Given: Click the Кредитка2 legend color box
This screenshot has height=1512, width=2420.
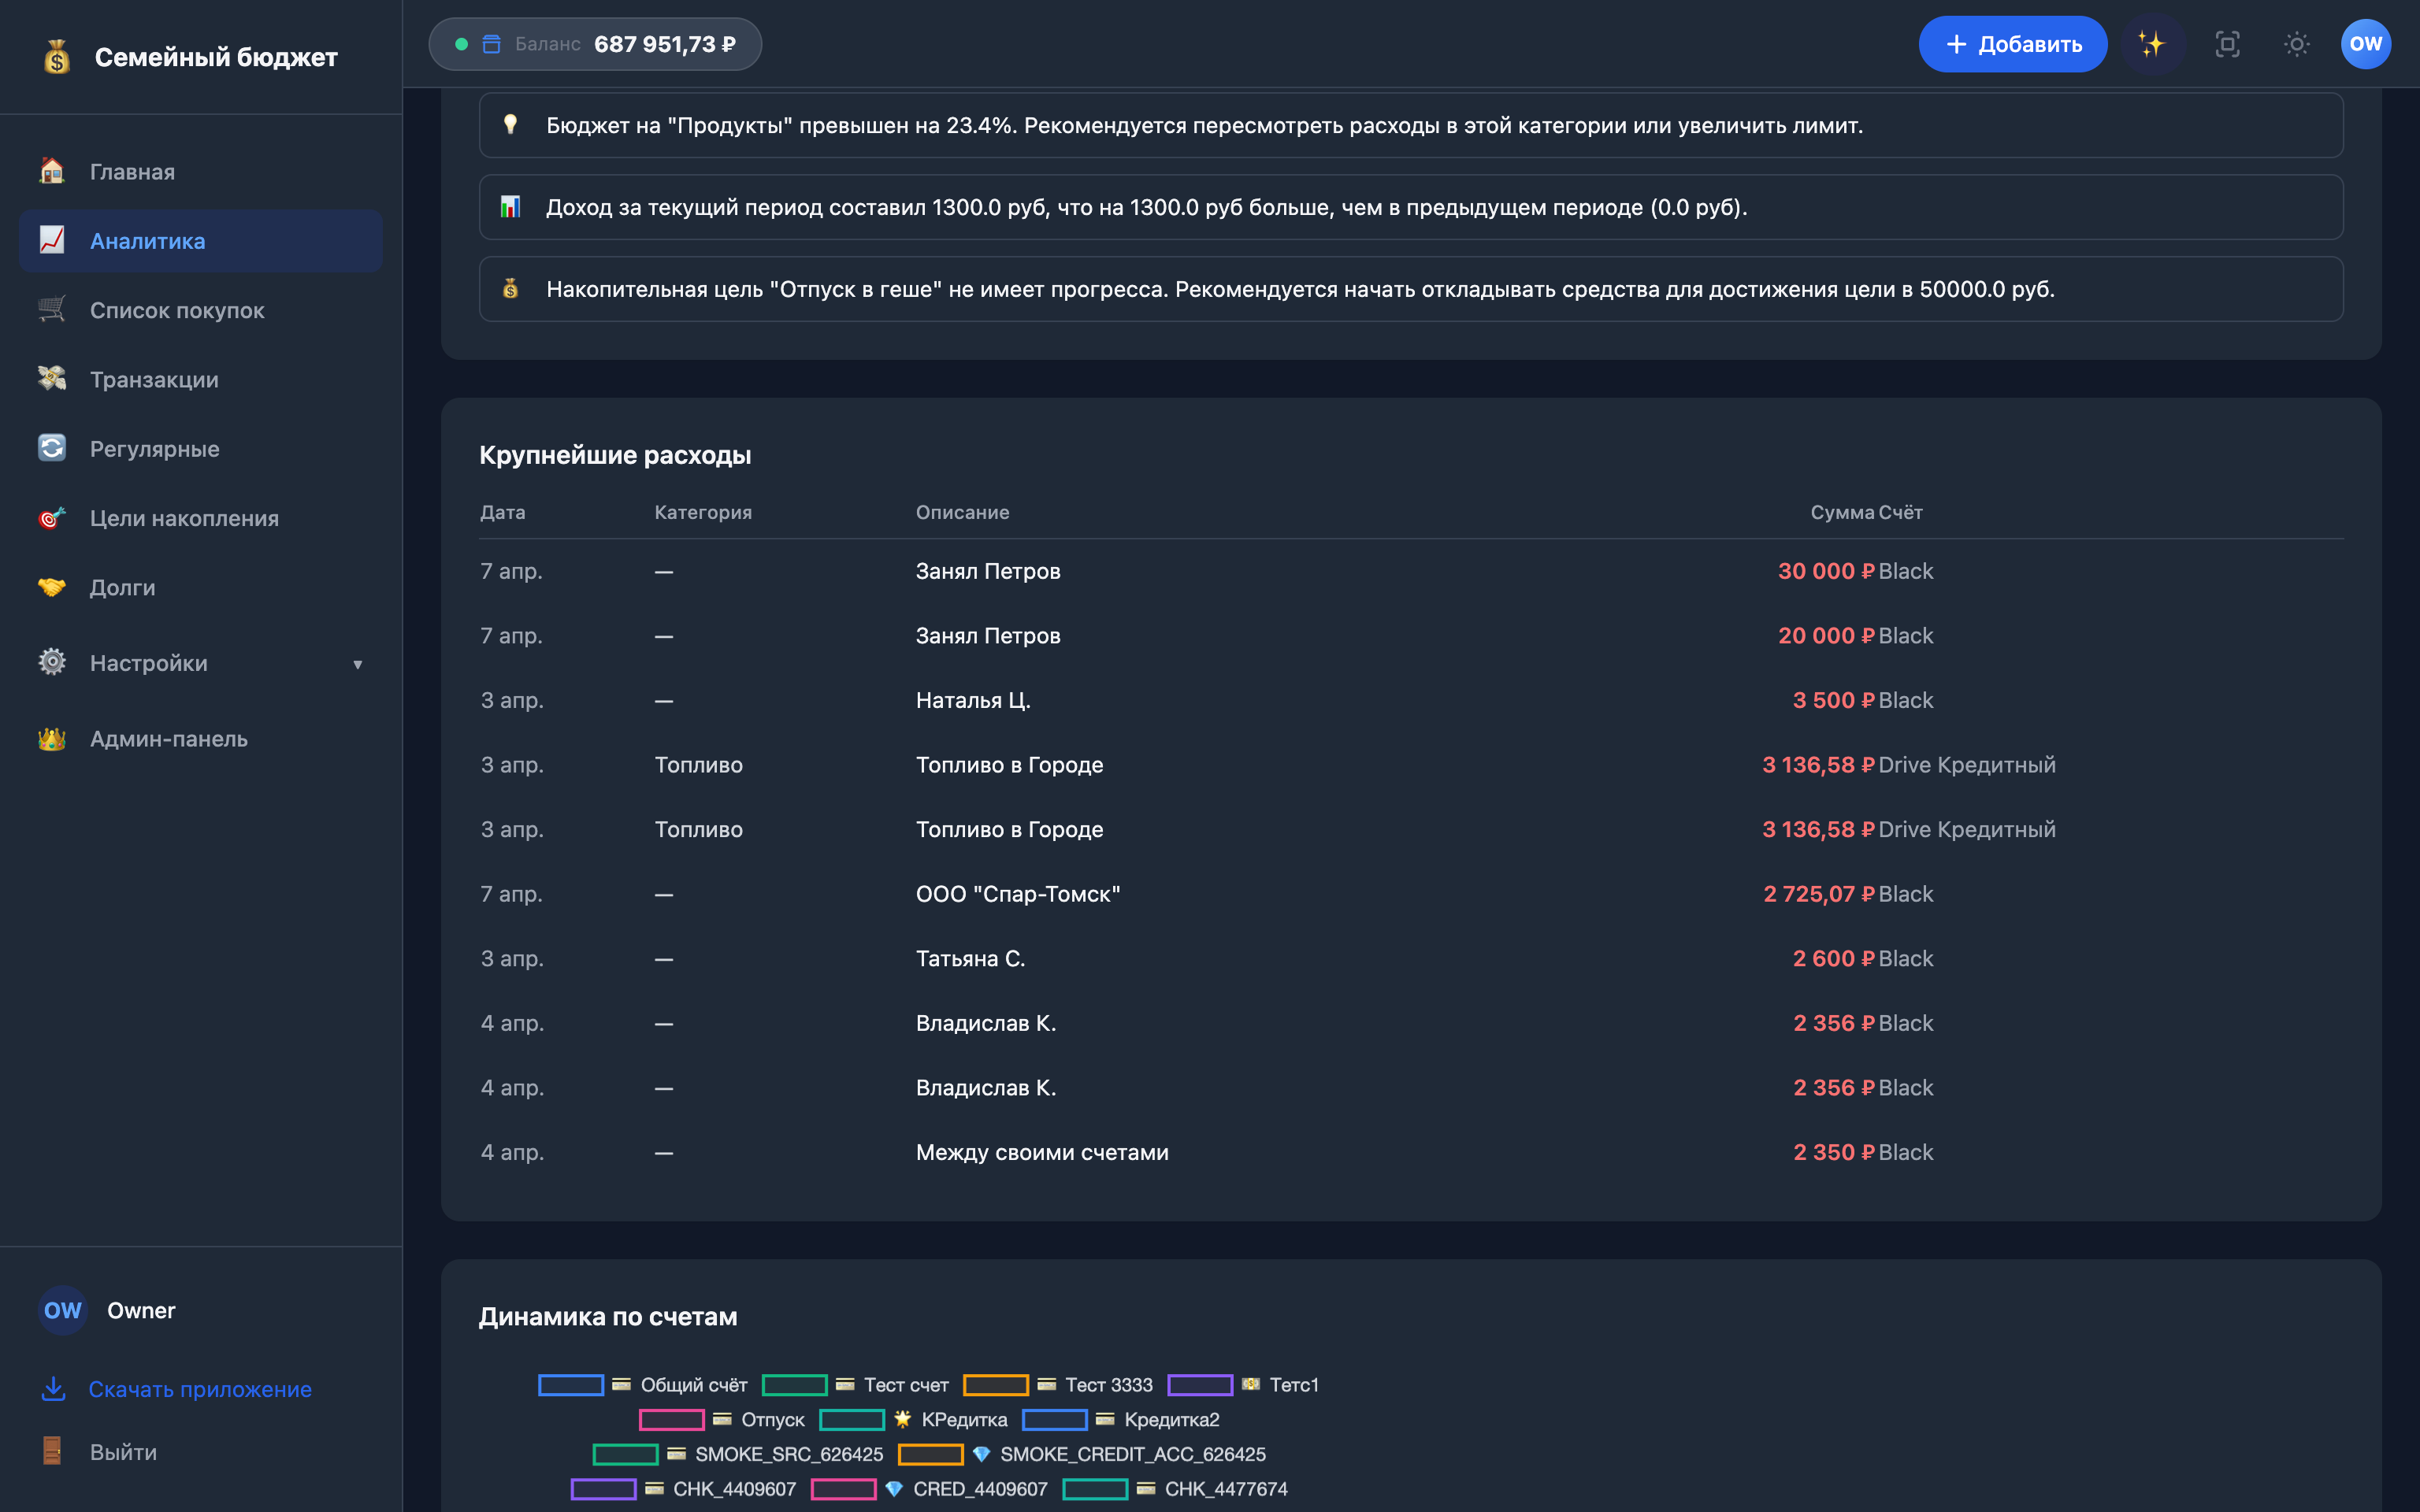Looking at the screenshot, I should [x=1054, y=1419].
